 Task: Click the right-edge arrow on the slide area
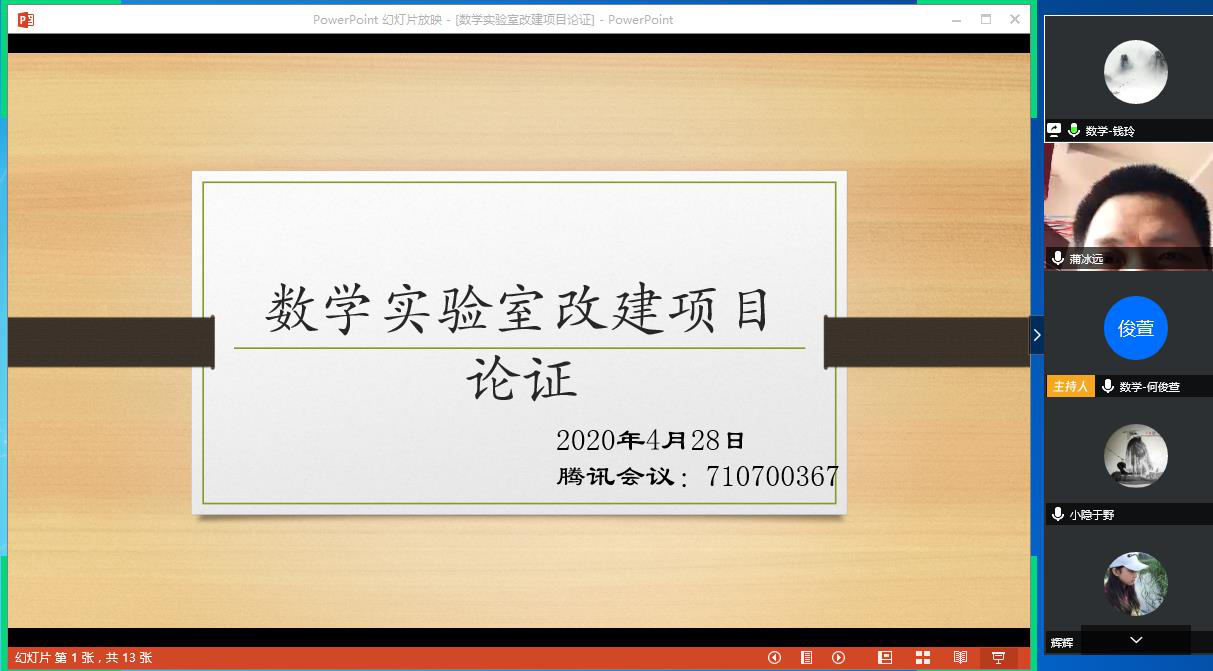point(1037,335)
